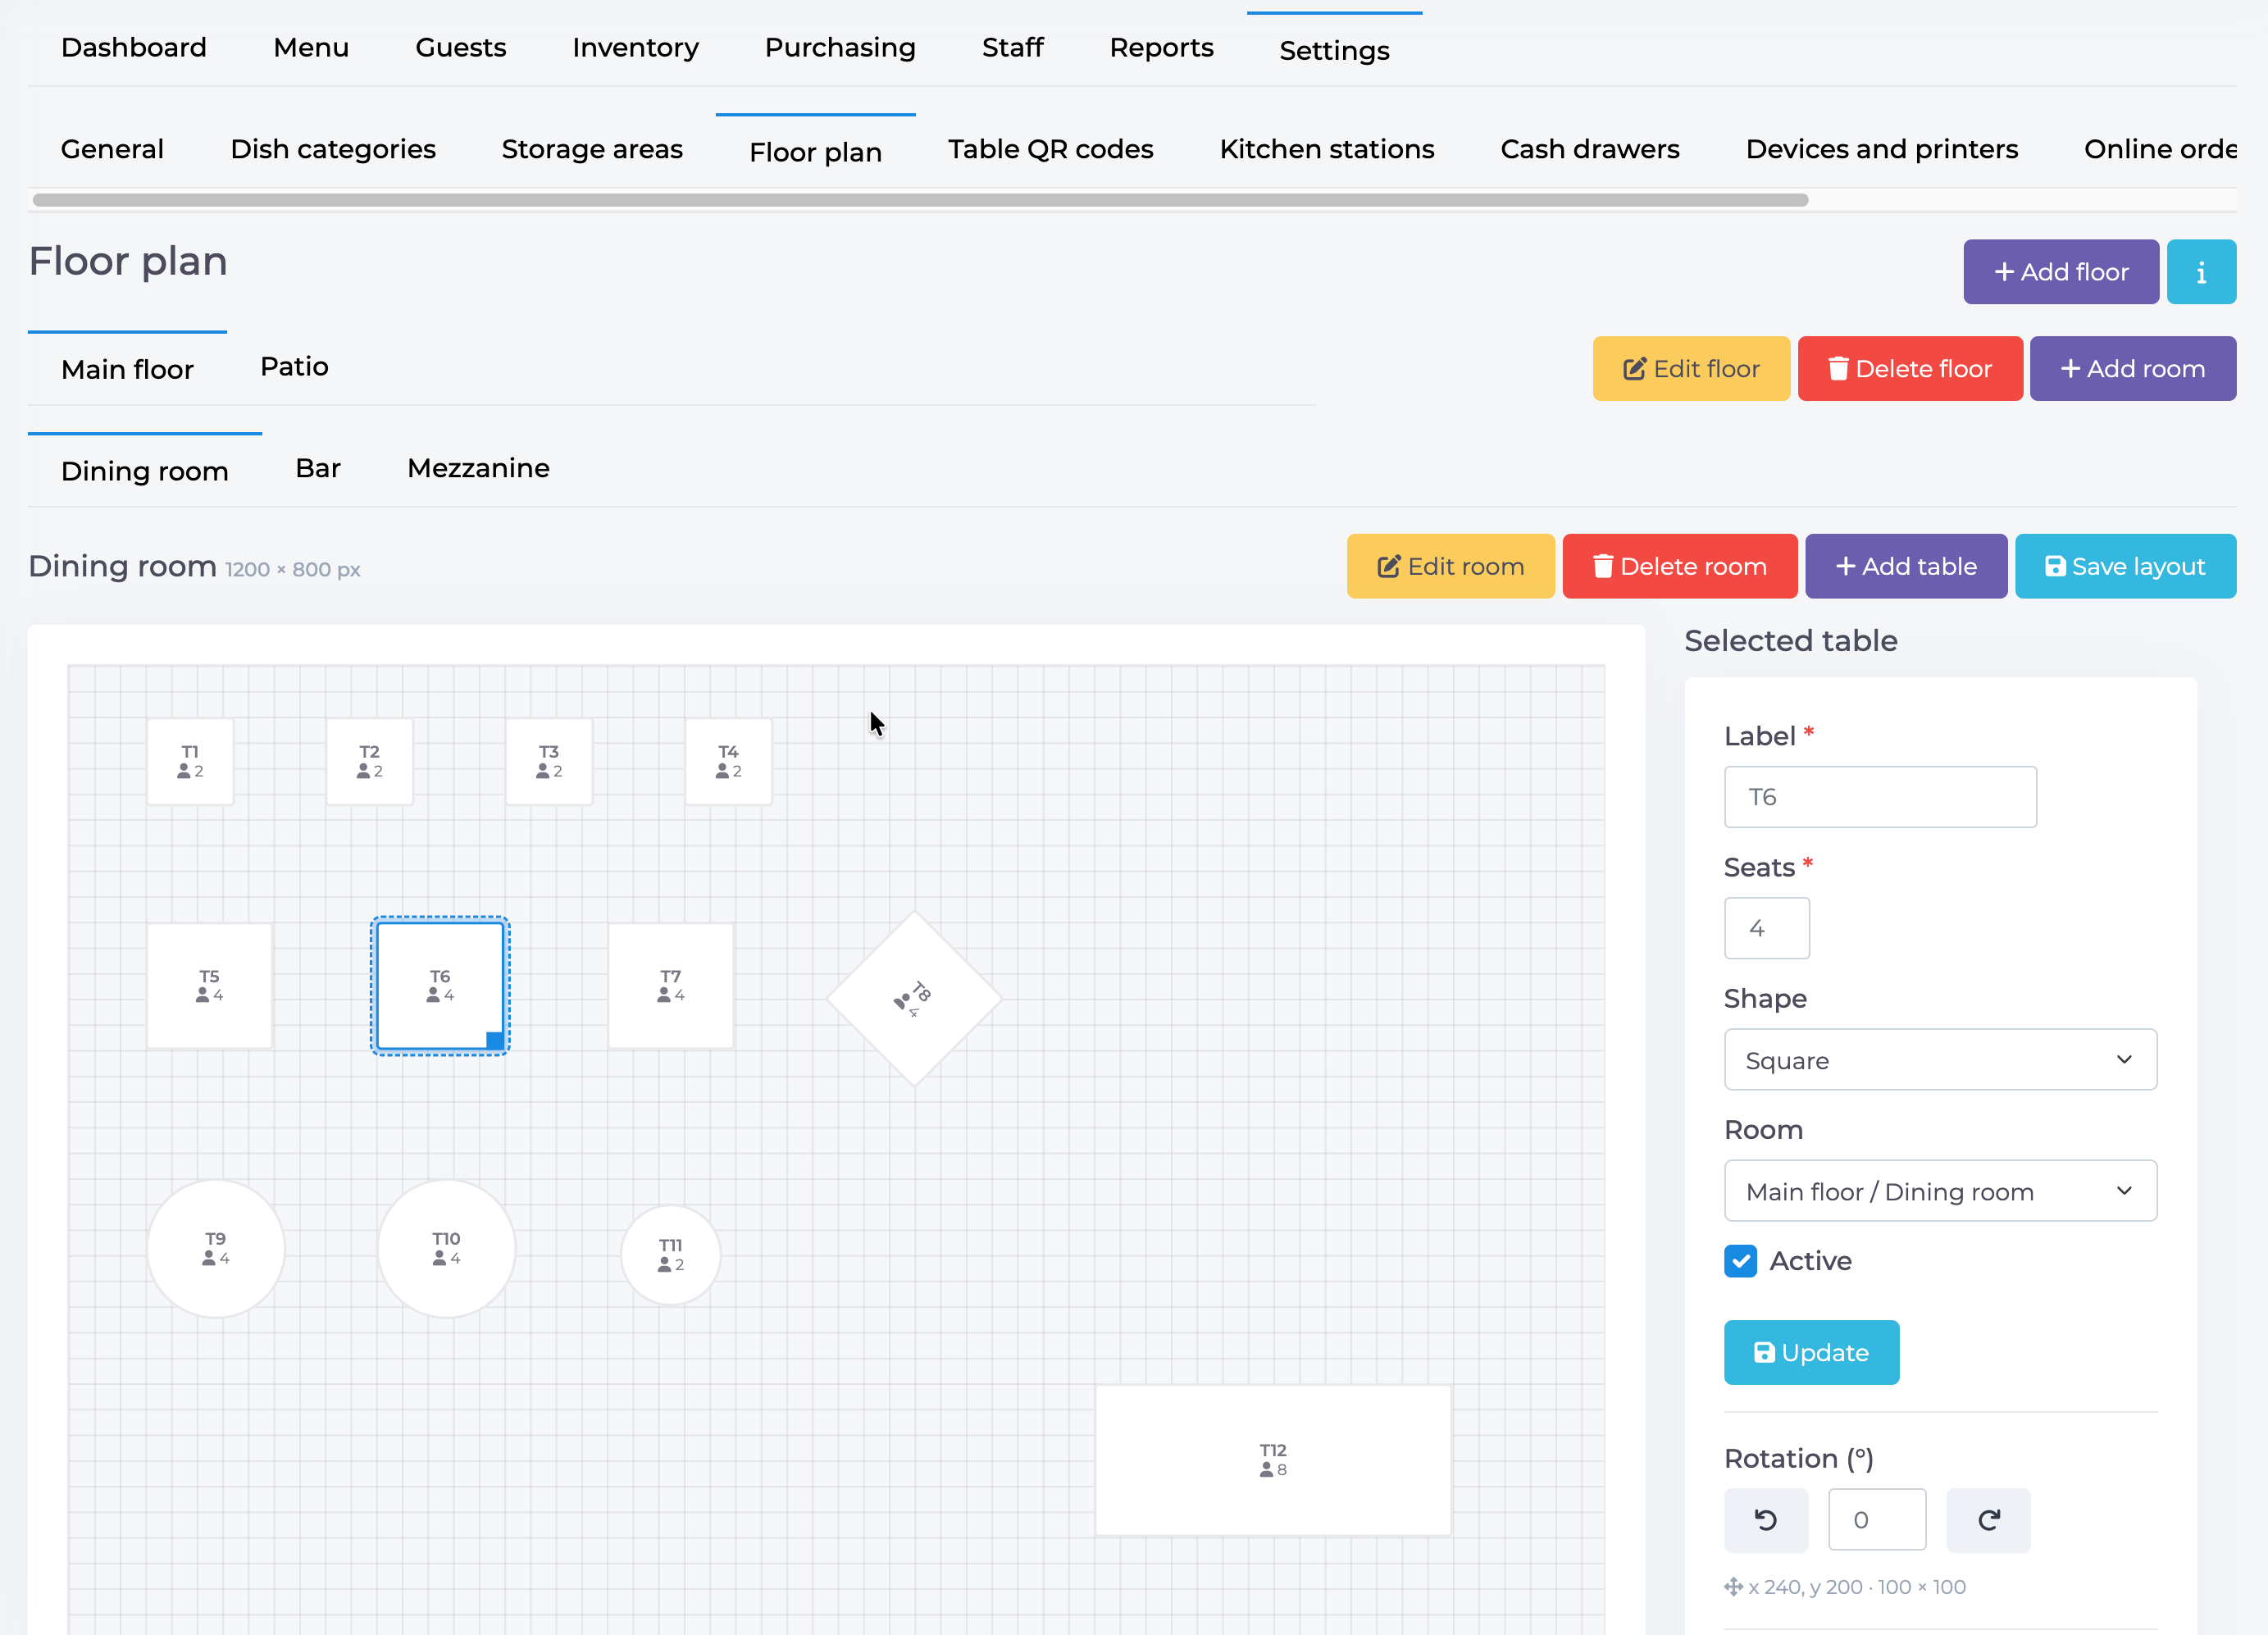Select round table T9

[x=216, y=1248]
